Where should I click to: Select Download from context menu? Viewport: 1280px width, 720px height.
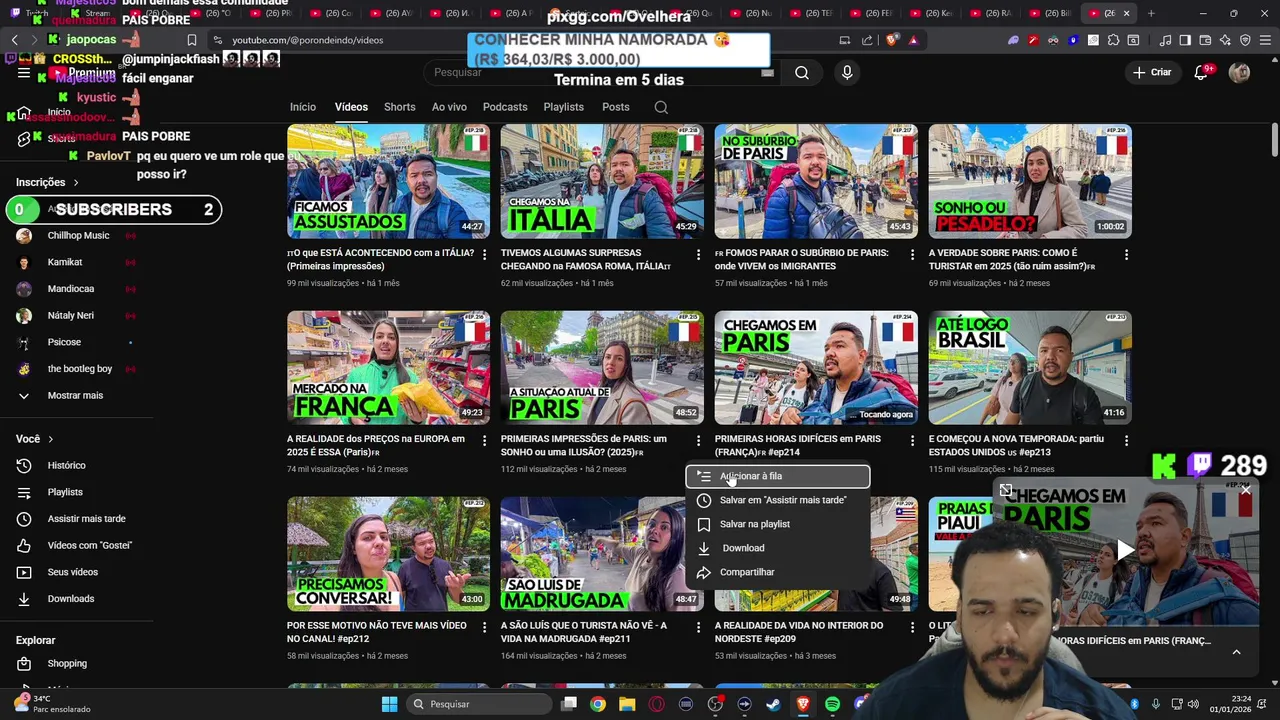tap(778, 548)
